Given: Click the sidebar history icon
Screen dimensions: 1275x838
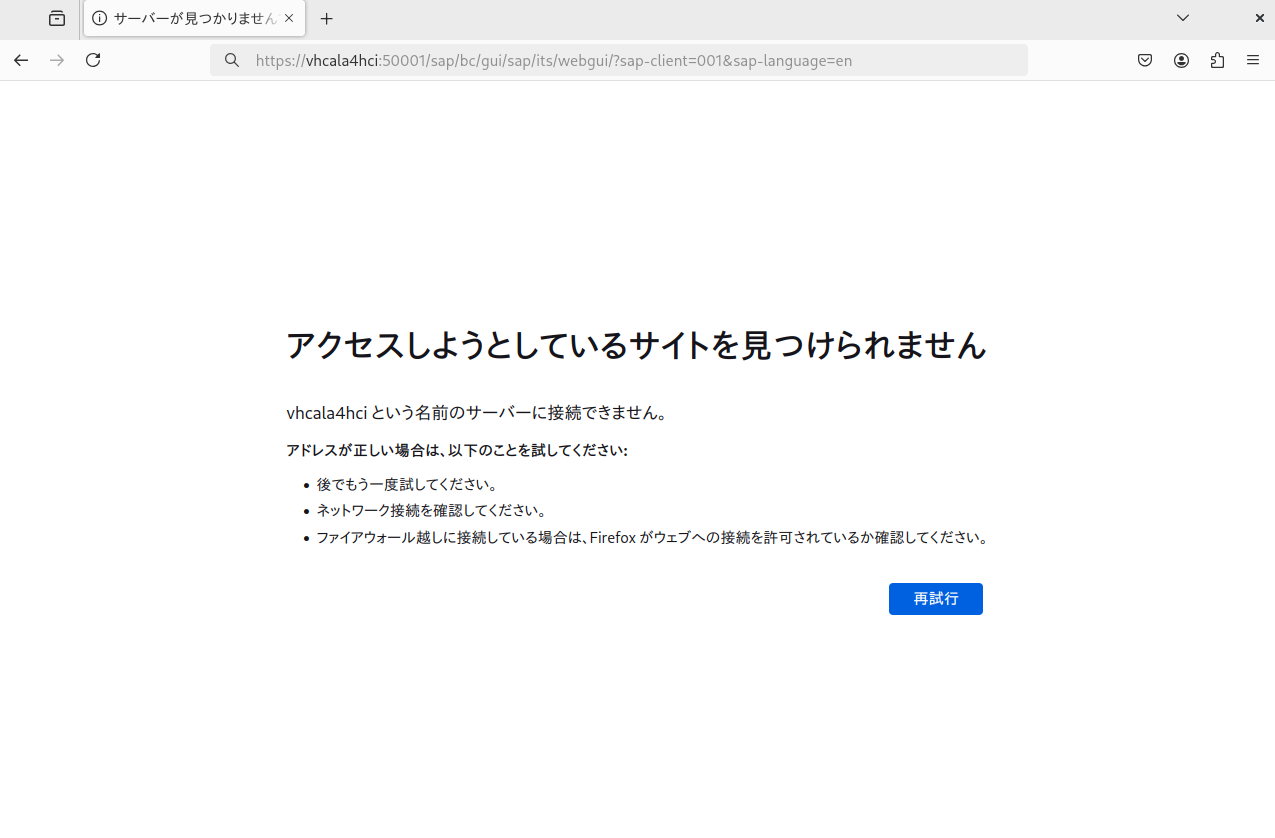Looking at the screenshot, I should click(x=56, y=18).
